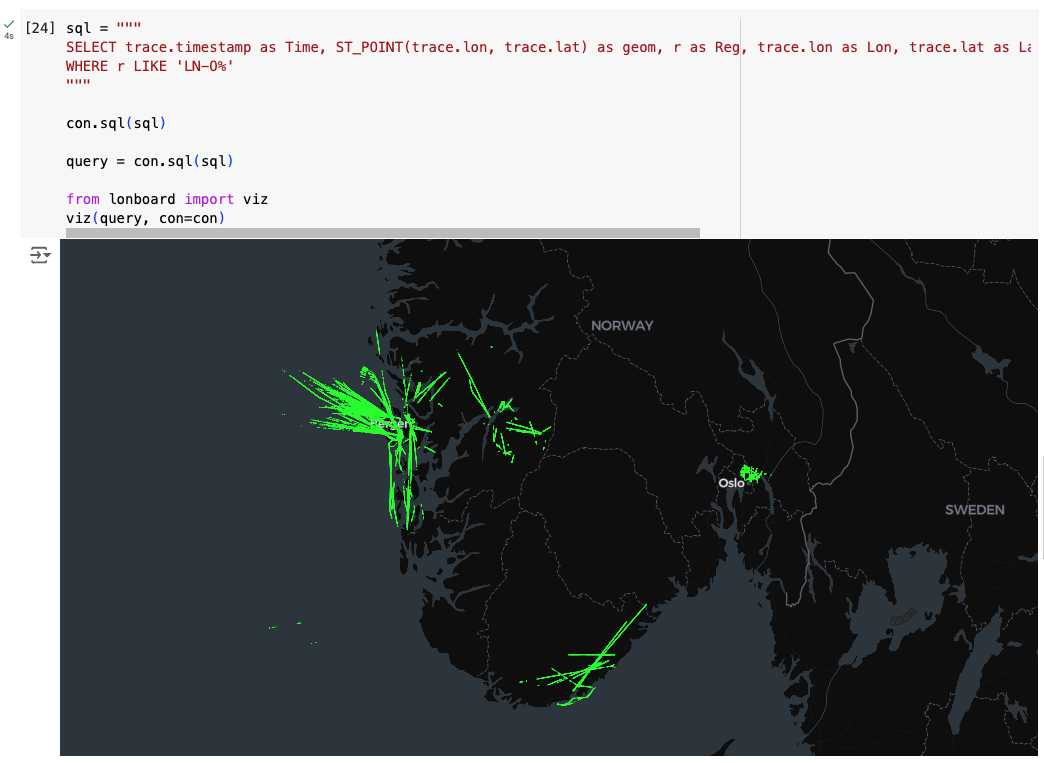Place cursor on the SELECT statement line
The height and width of the screenshot is (763, 1044).
point(400,47)
